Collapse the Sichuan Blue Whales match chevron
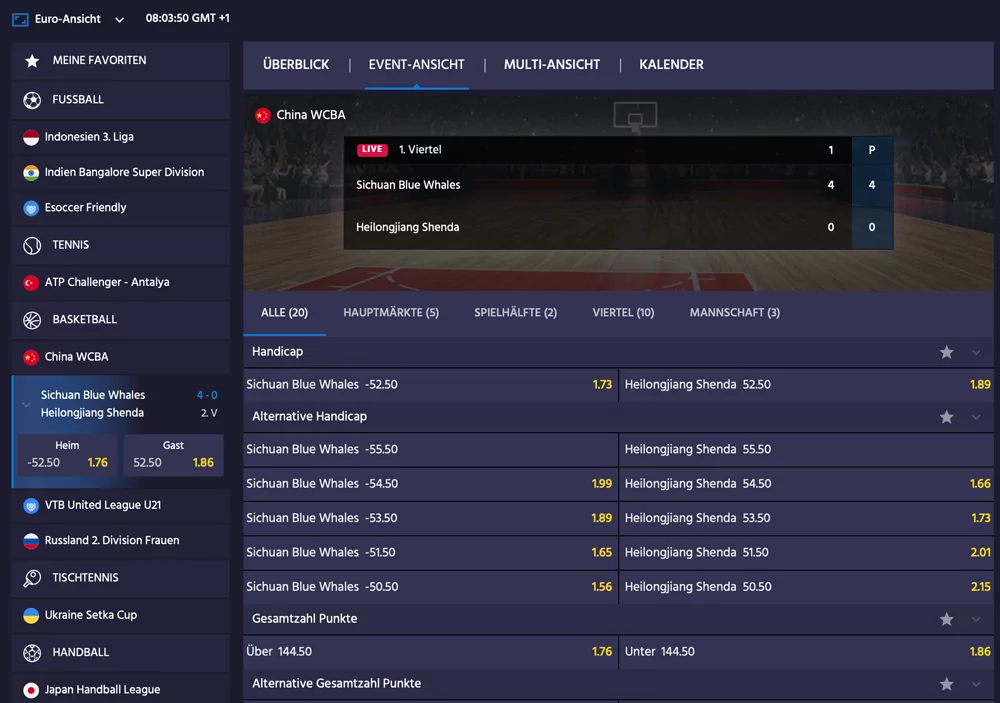The width and height of the screenshot is (1000, 703). click(26, 404)
